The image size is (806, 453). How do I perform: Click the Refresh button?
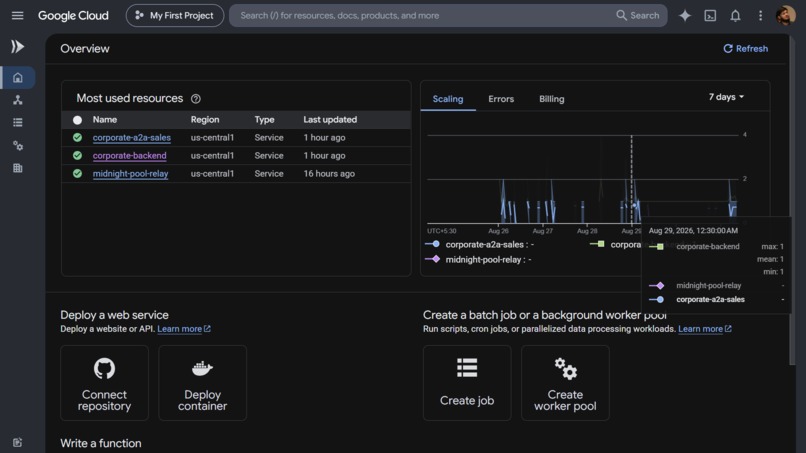click(x=745, y=48)
